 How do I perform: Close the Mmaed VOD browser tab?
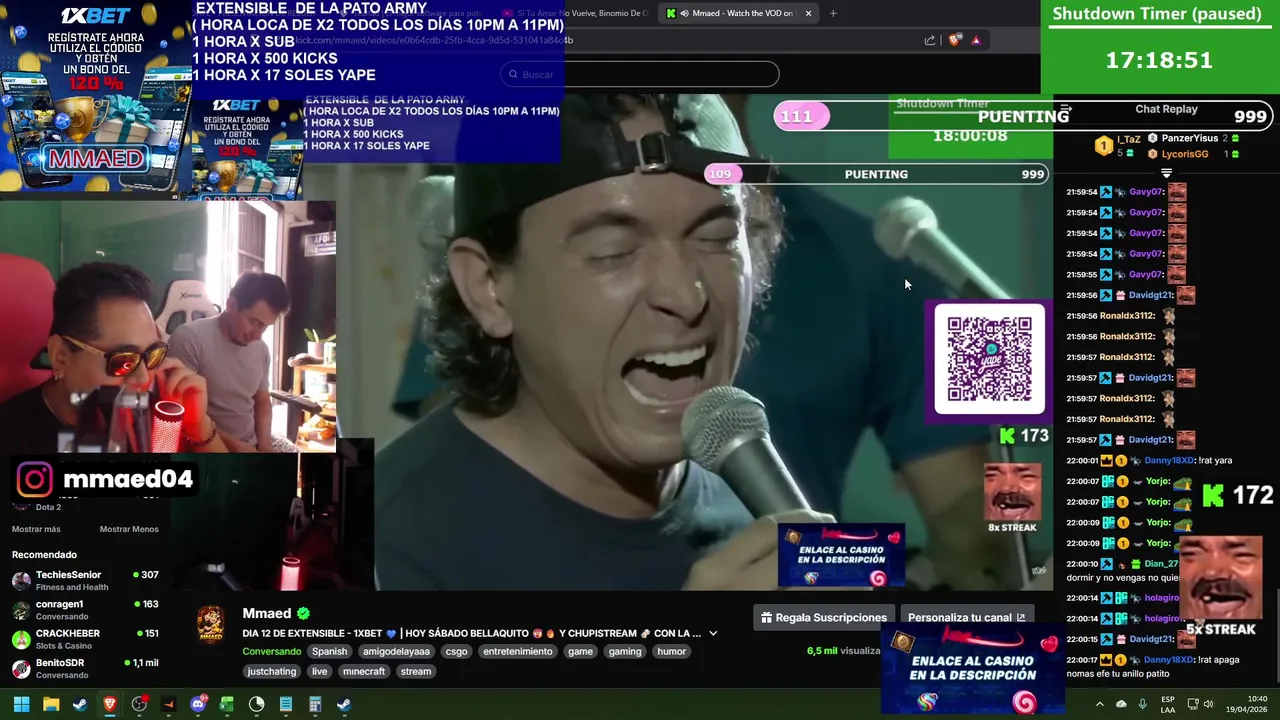(x=808, y=13)
